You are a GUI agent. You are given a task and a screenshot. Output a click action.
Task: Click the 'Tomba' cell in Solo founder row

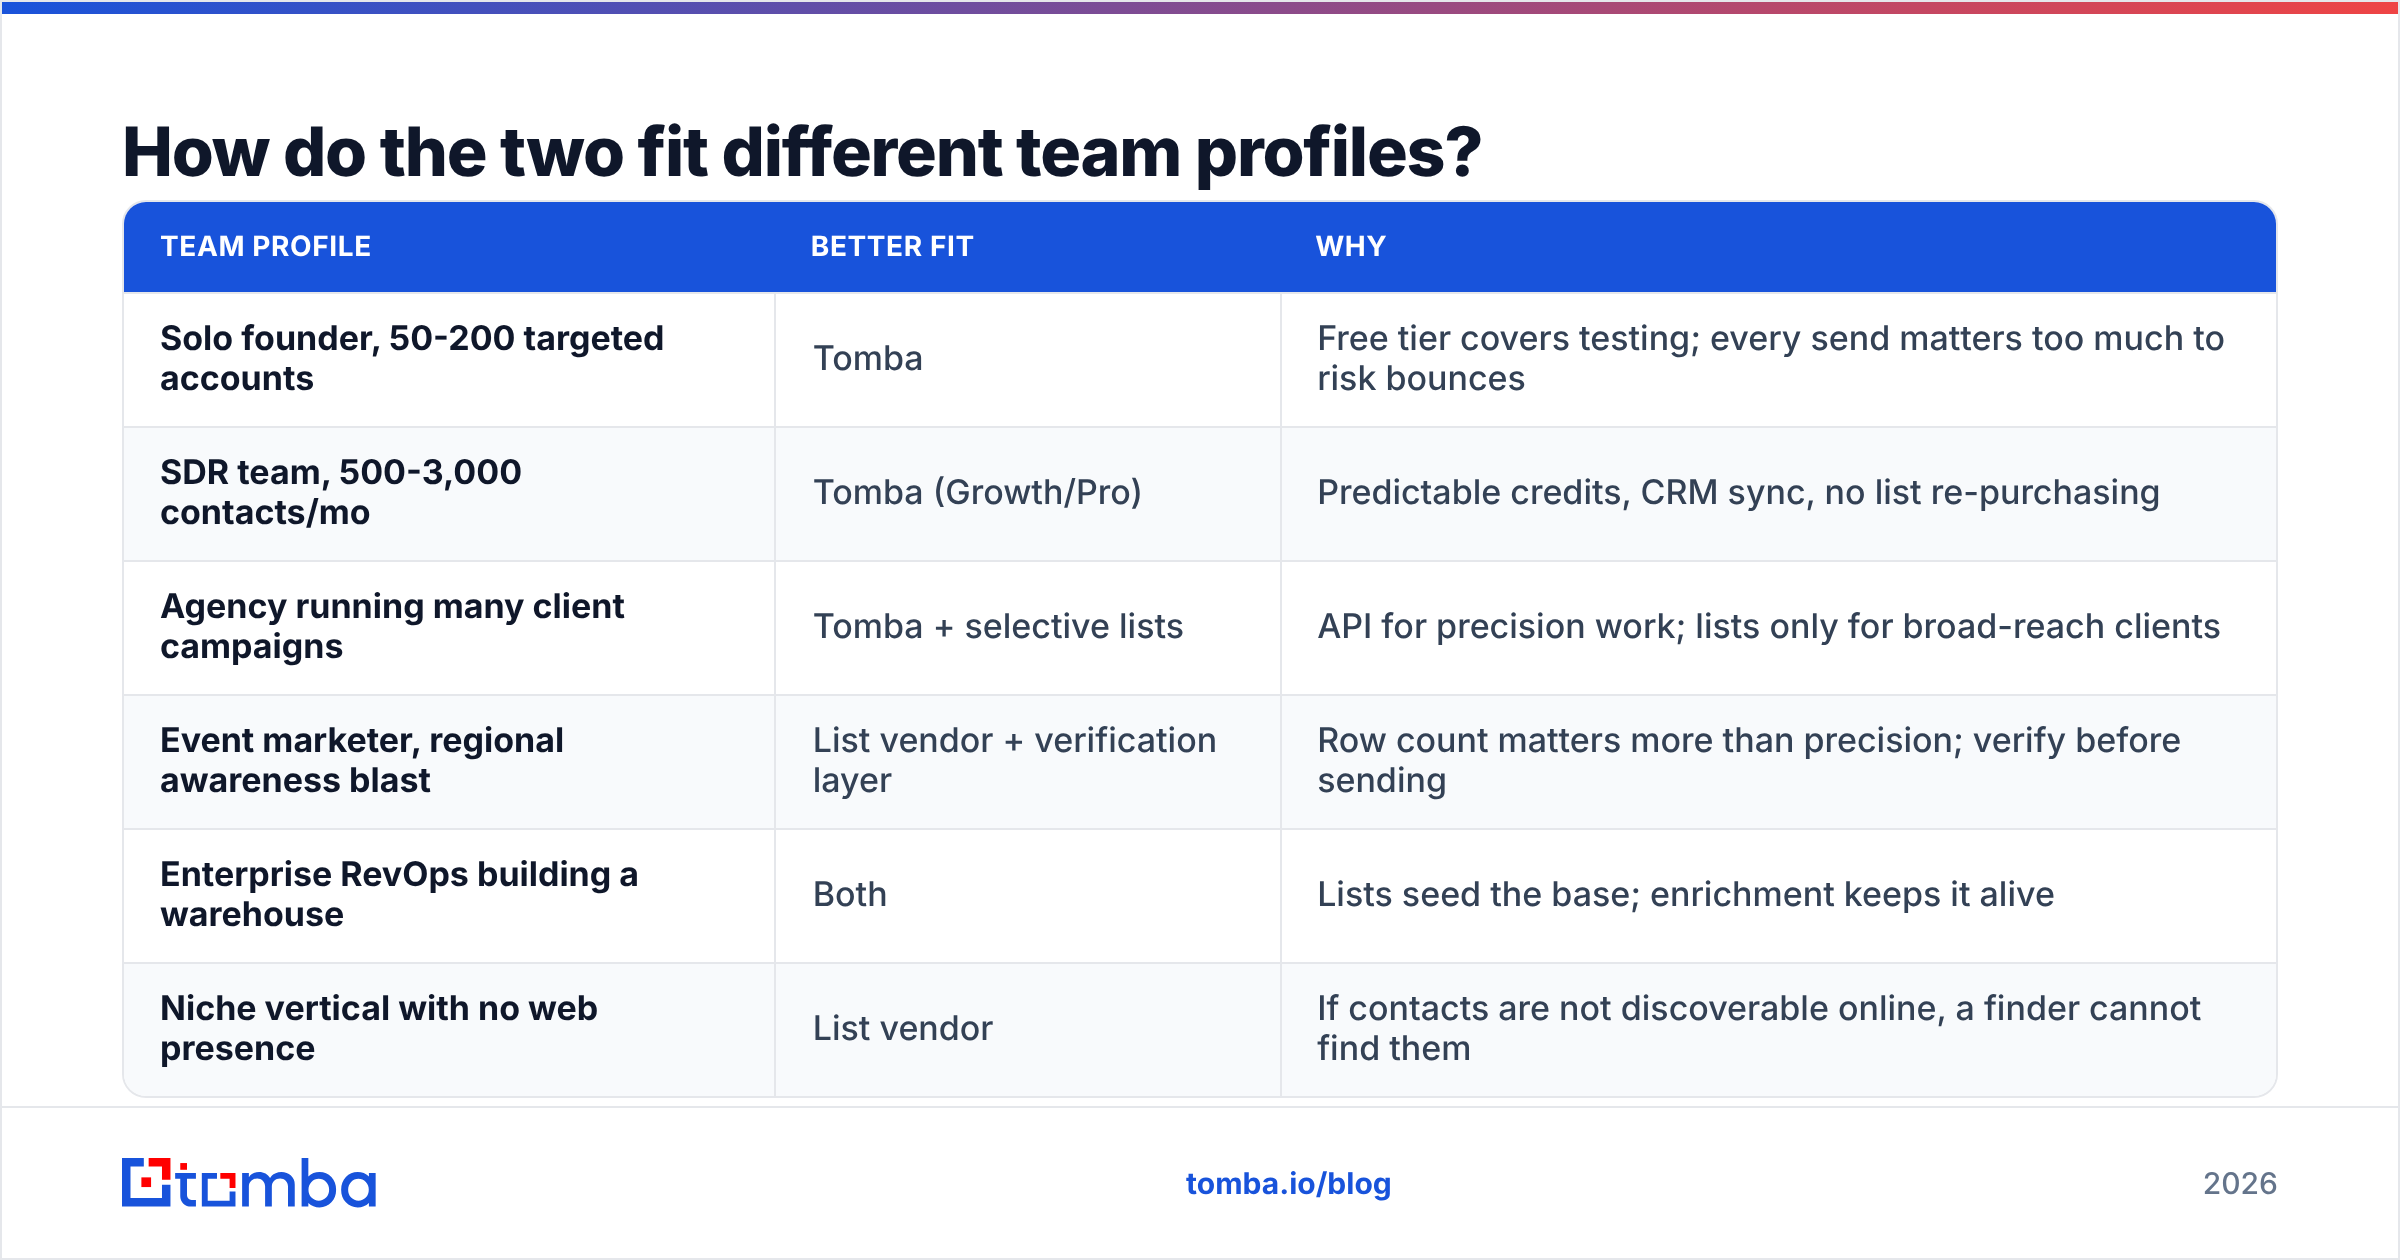click(1028, 359)
